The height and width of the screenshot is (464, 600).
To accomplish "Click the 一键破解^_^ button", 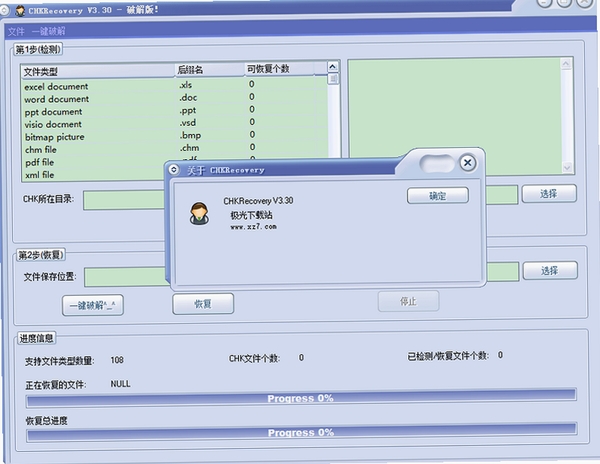I will coord(93,305).
